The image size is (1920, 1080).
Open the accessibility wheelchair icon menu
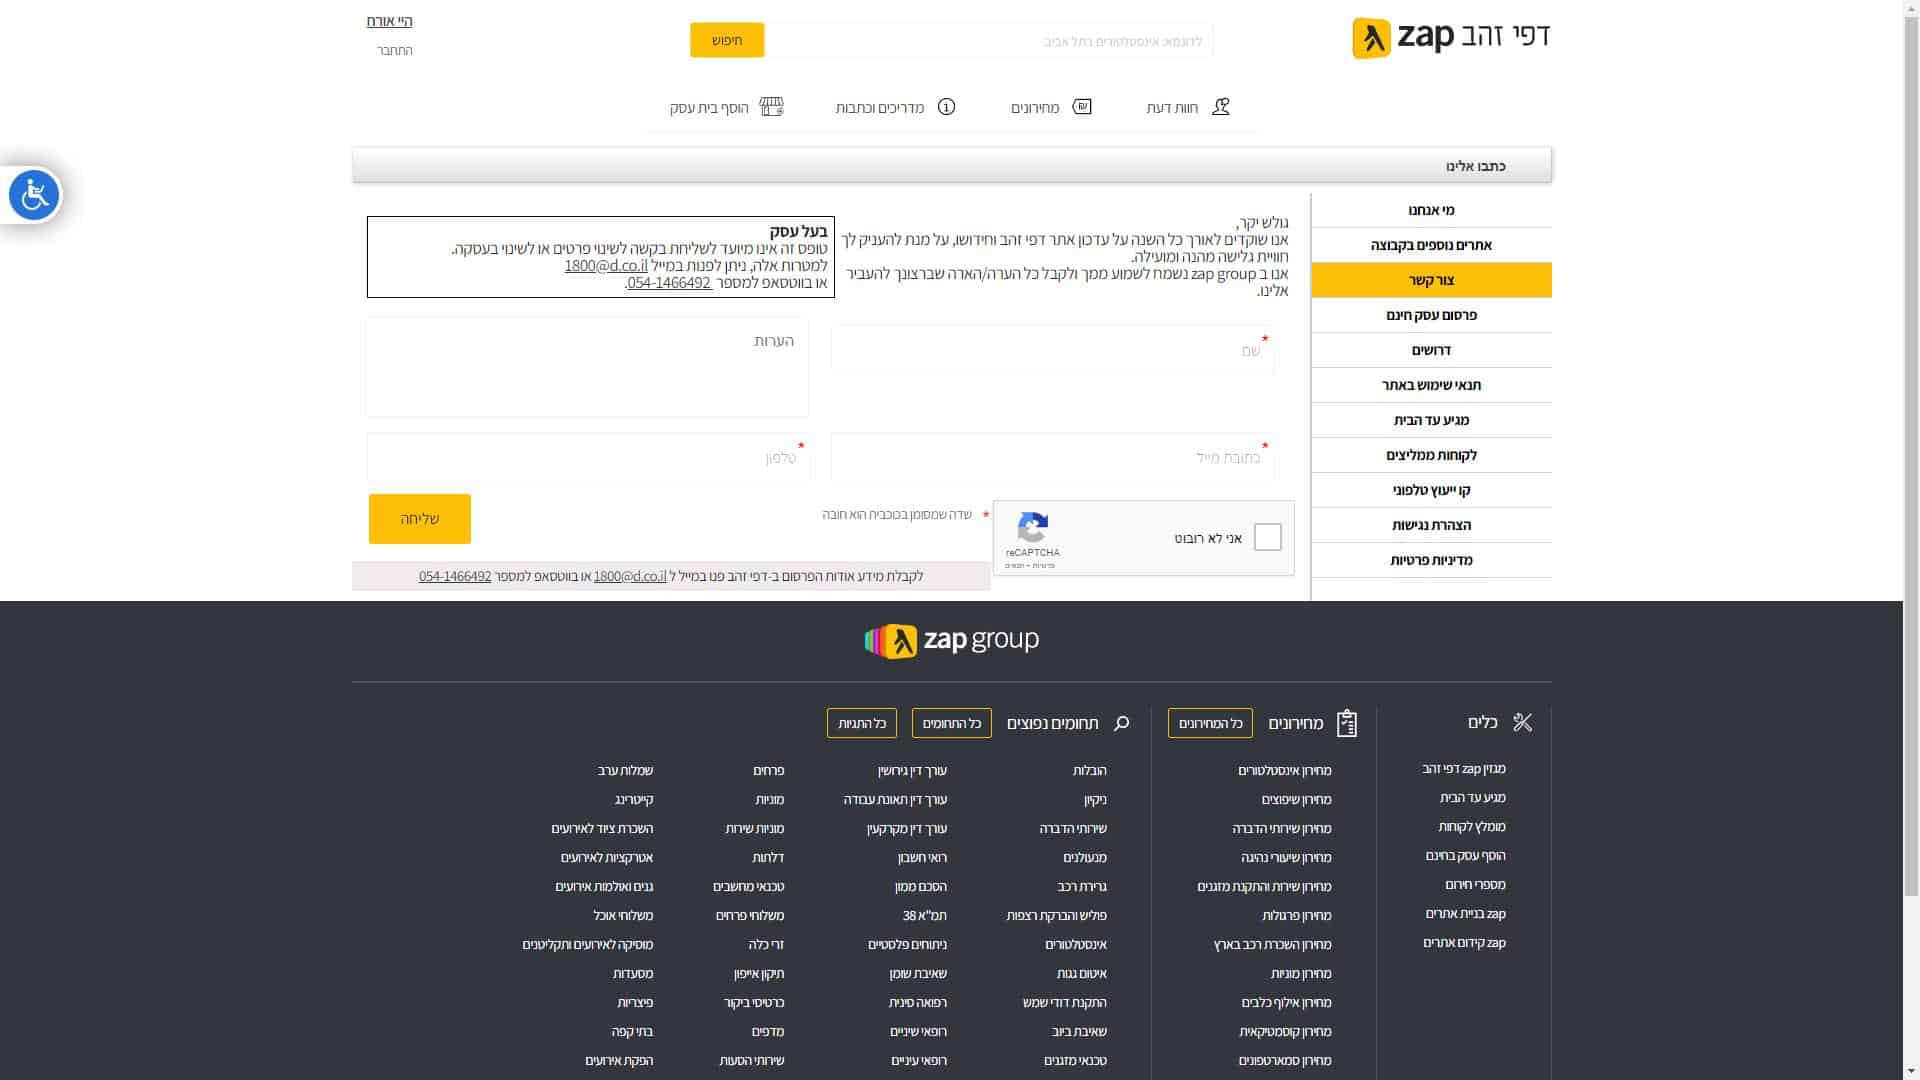point(34,195)
